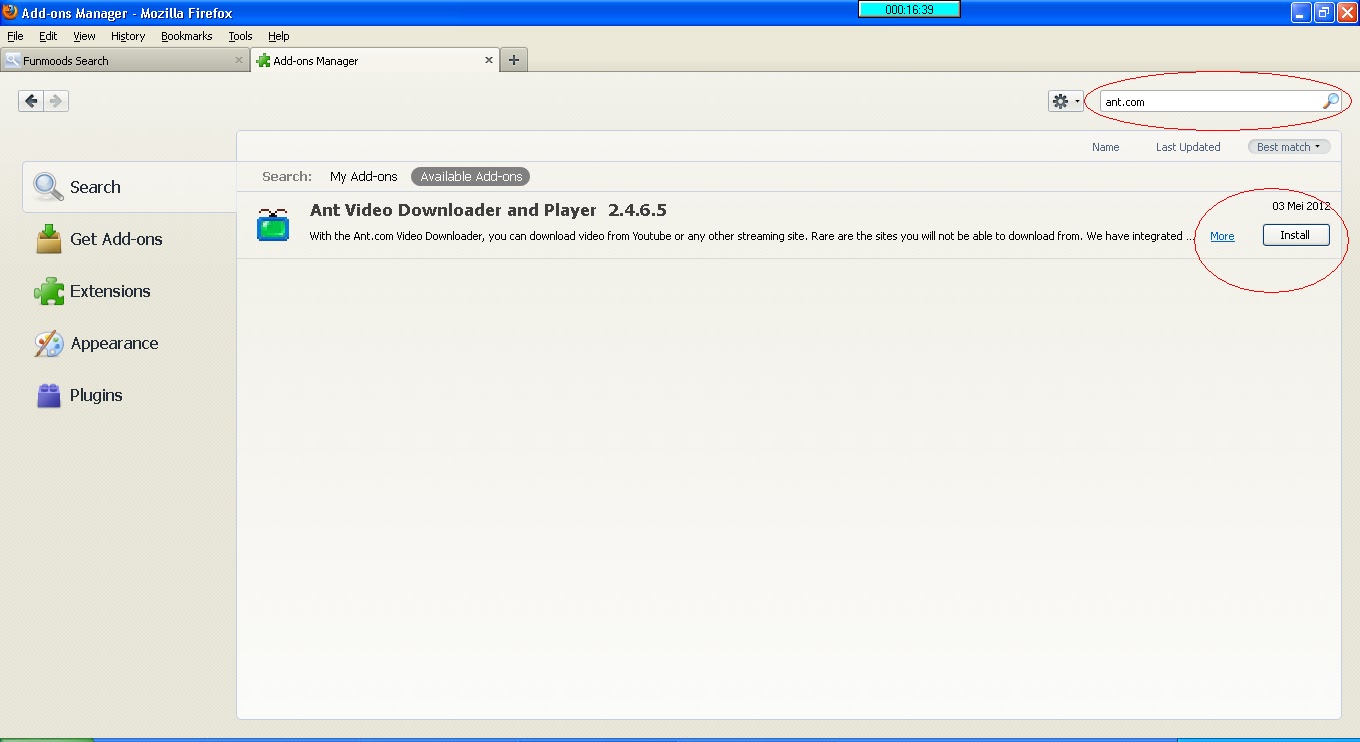Viewport: 1360px width, 742px height.
Task: Click the forward navigation arrow
Action: point(56,101)
